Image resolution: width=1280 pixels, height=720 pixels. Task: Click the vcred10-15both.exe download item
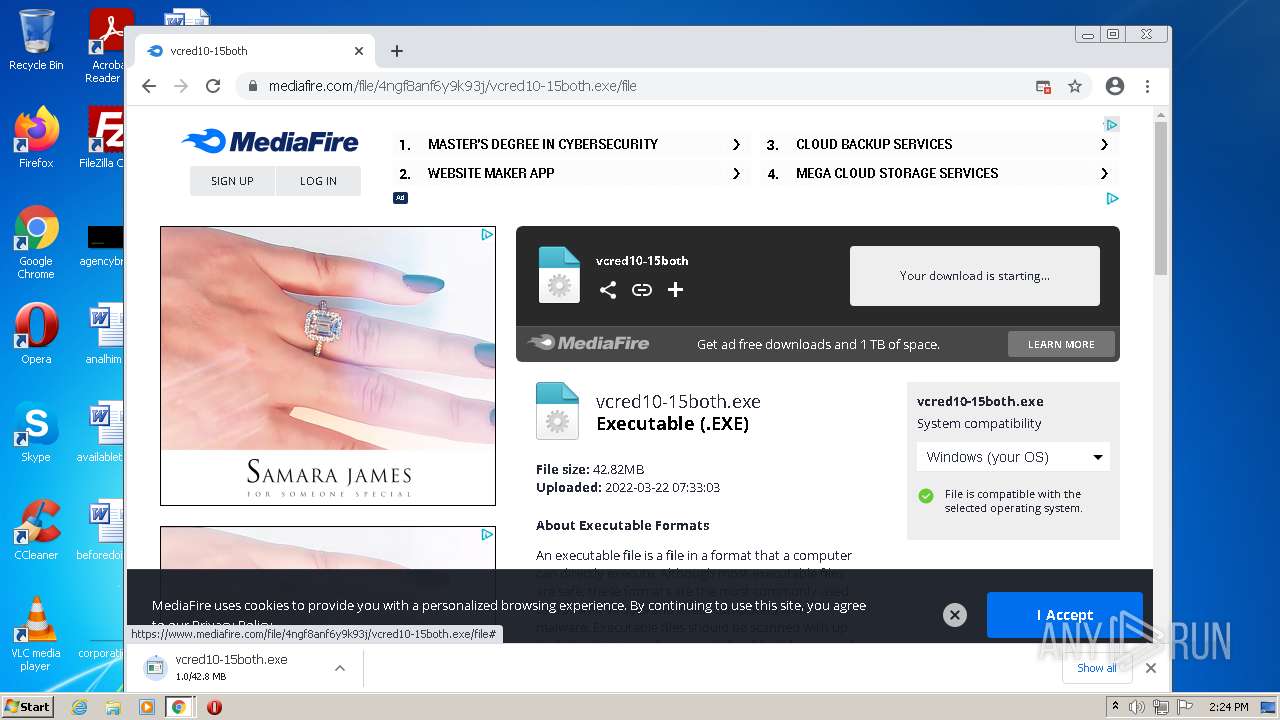coord(232,668)
